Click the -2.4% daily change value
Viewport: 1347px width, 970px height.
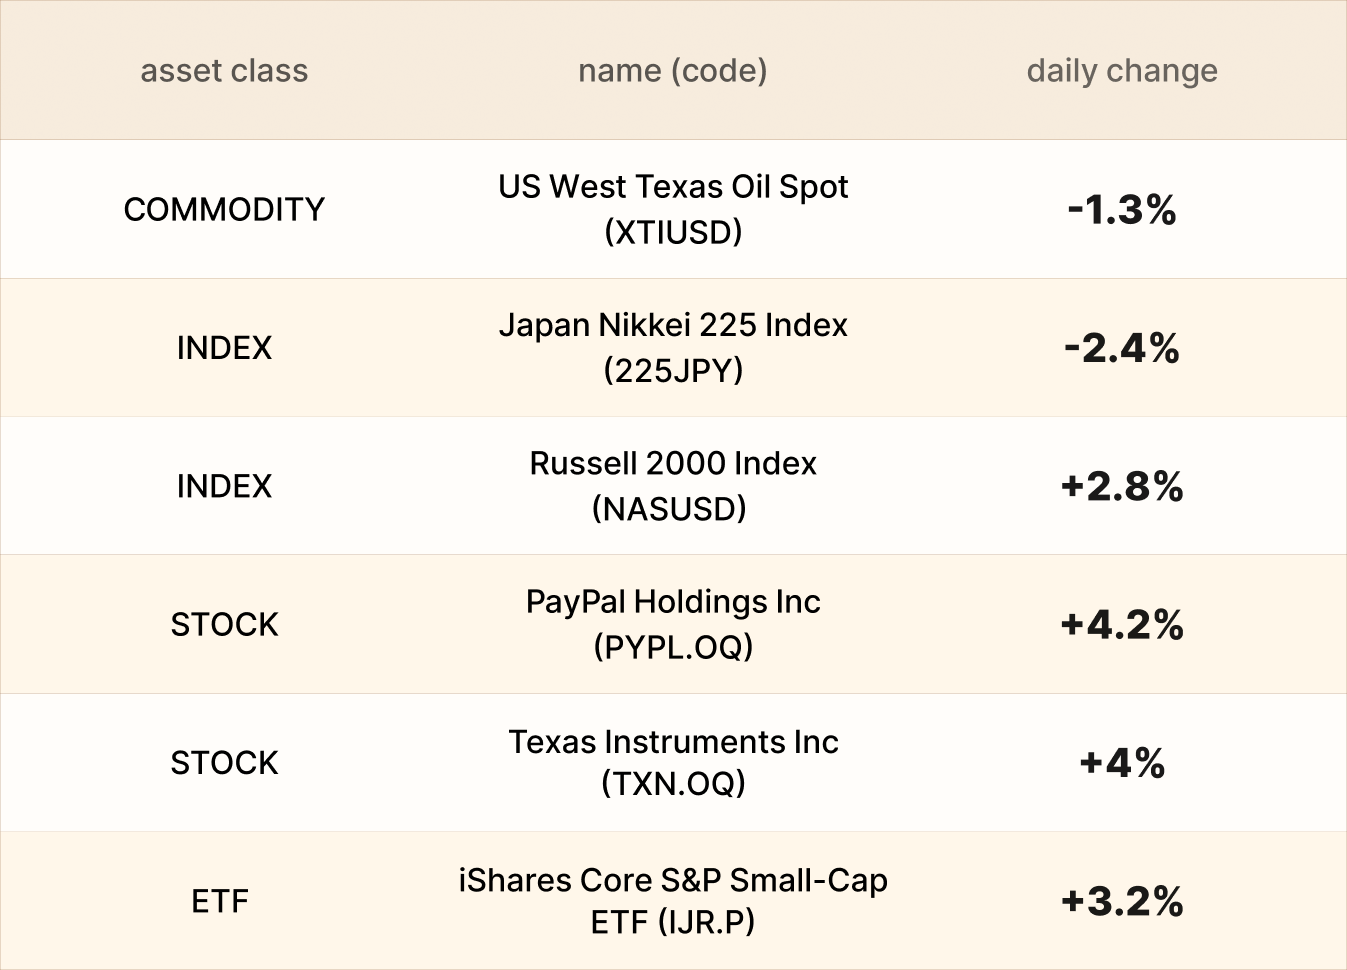(x=1121, y=348)
